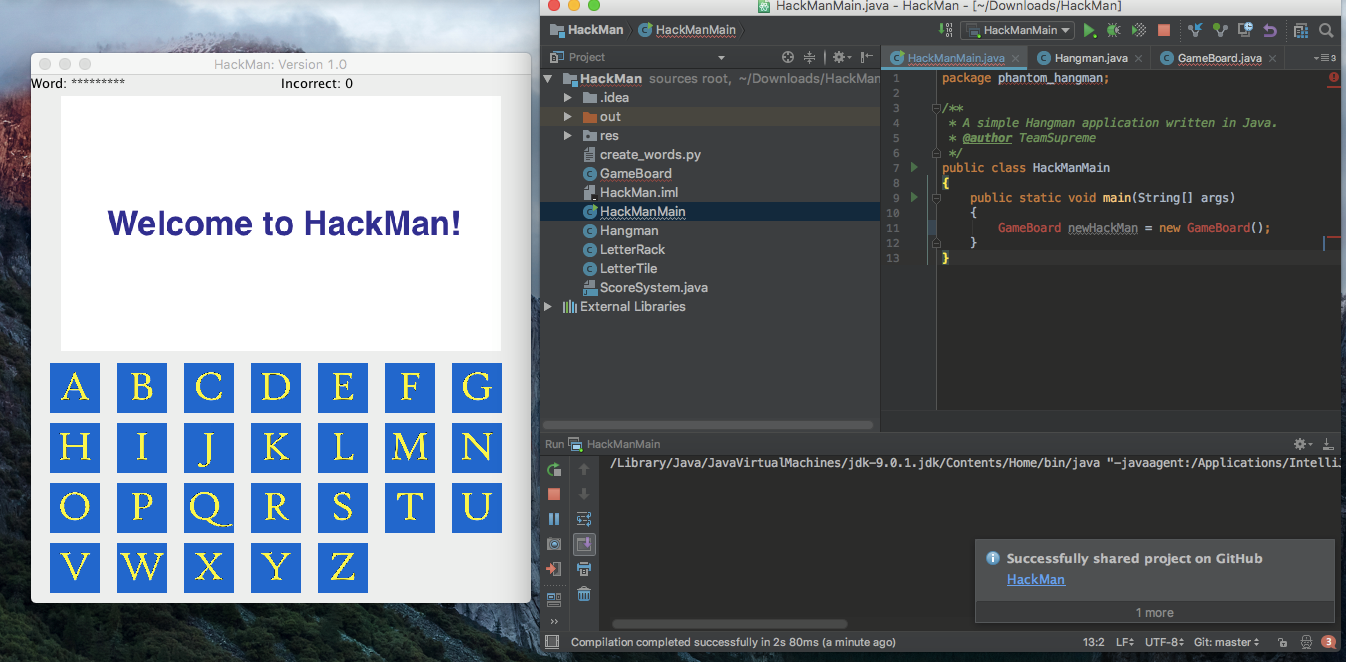Open Project panel gear settings menu

click(841, 57)
